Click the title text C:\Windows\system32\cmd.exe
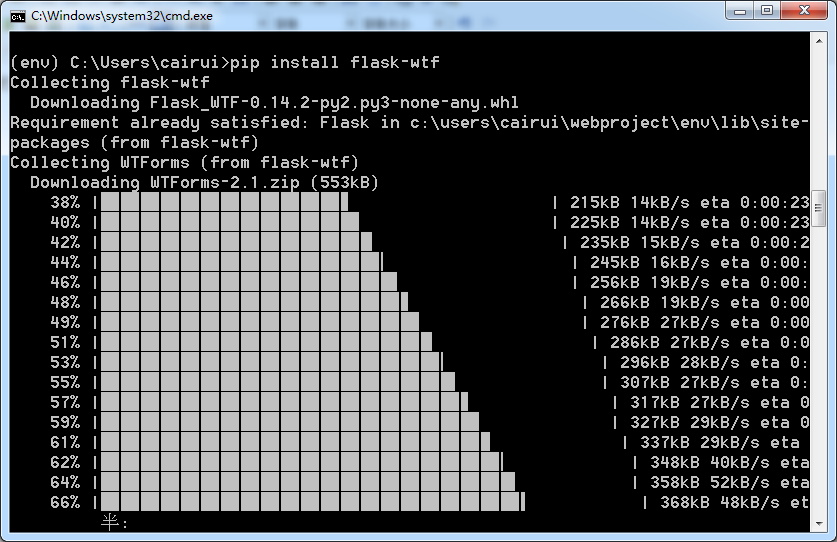The image size is (837, 542). click(122, 16)
